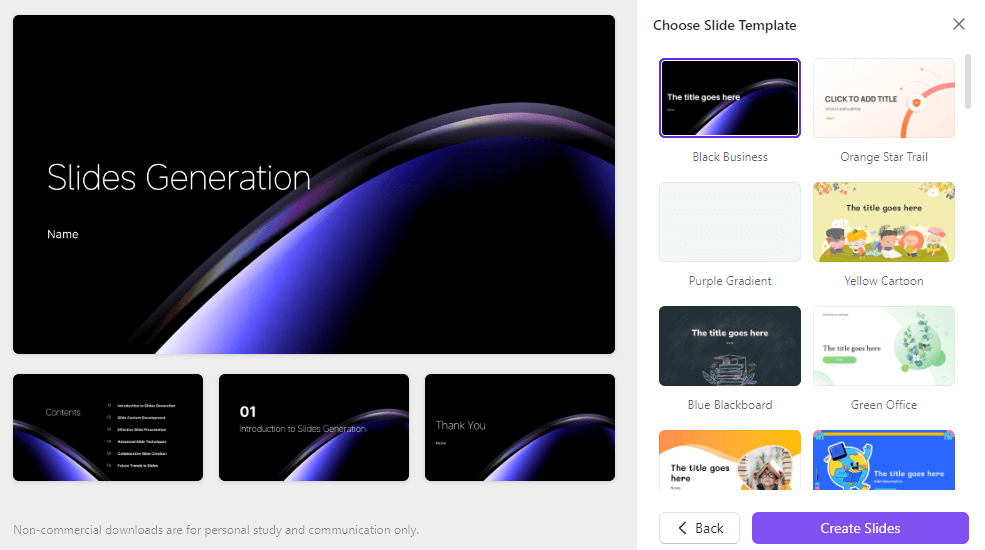985x550 pixels.
Task: Click the Create Slides button
Action: coord(860,528)
